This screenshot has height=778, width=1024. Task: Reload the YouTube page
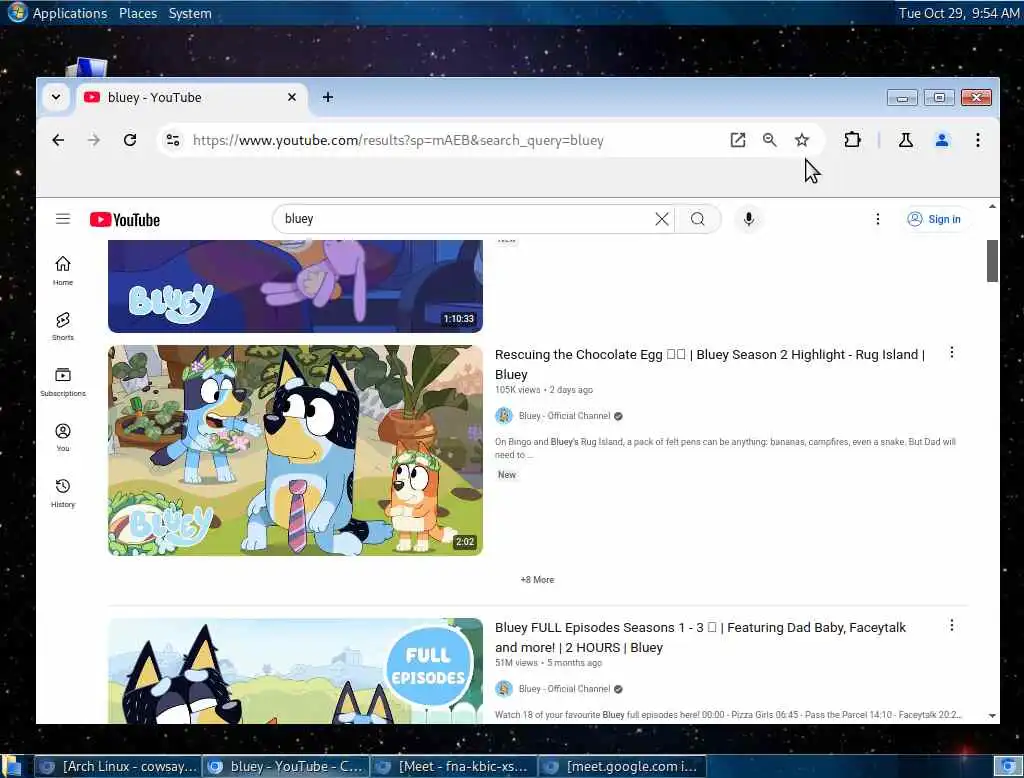[130, 140]
